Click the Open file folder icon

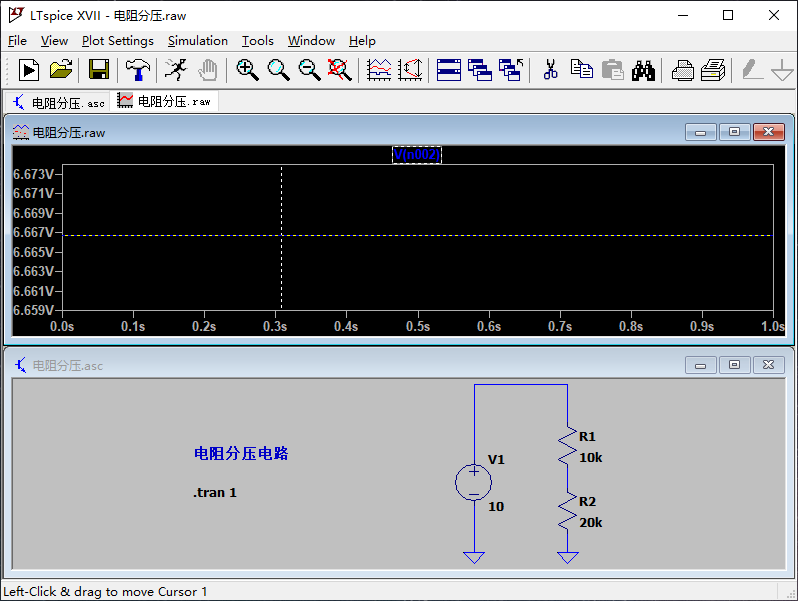click(61, 70)
